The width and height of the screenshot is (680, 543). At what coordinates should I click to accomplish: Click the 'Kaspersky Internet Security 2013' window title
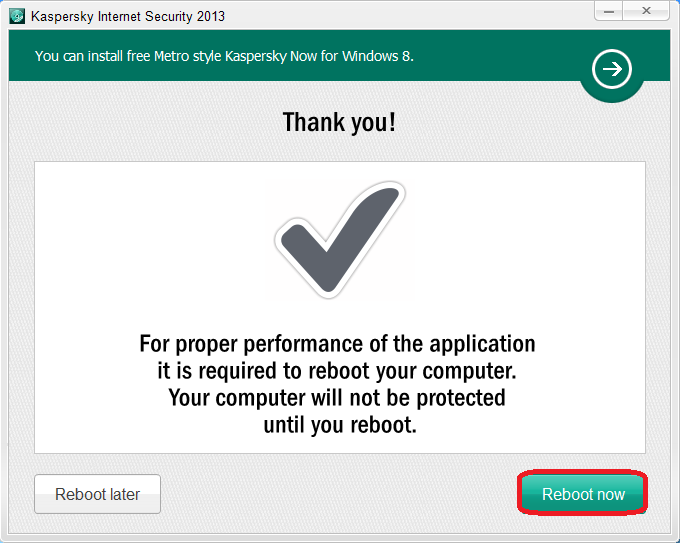(x=128, y=16)
